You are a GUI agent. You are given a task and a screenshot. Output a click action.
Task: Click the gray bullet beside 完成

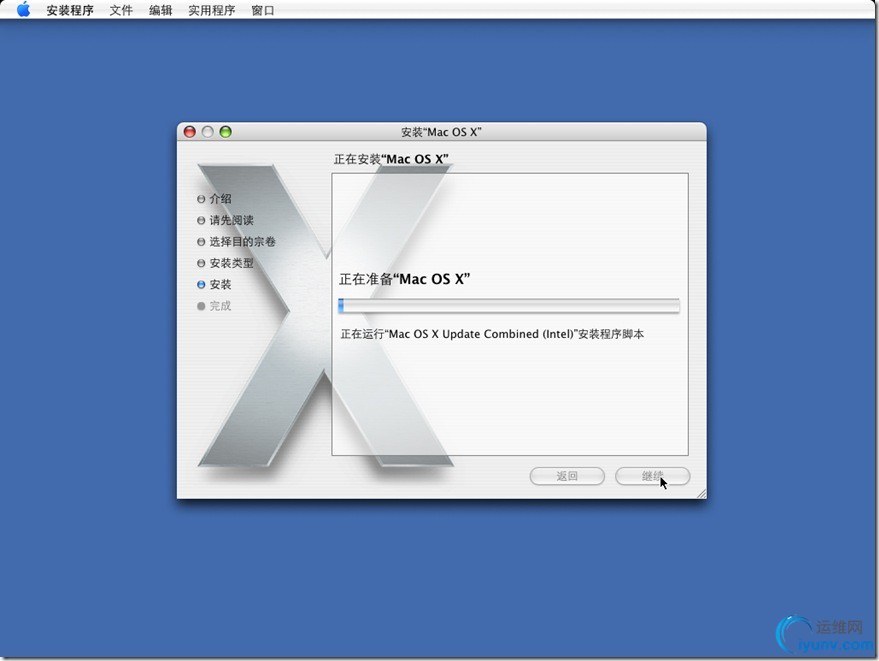click(x=201, y=306)
